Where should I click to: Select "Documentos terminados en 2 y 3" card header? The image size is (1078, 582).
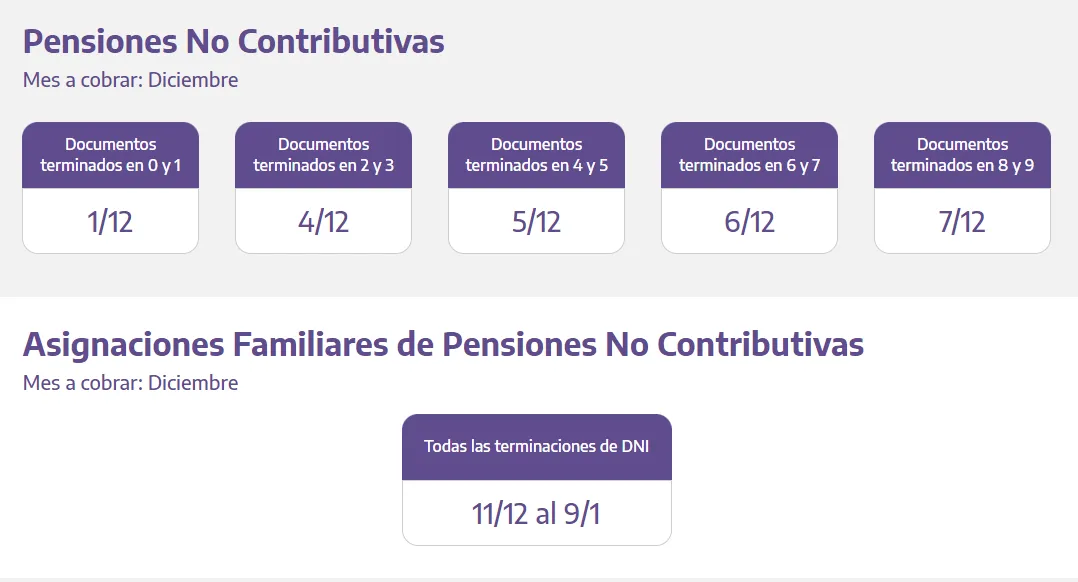(x=323, y=155)
